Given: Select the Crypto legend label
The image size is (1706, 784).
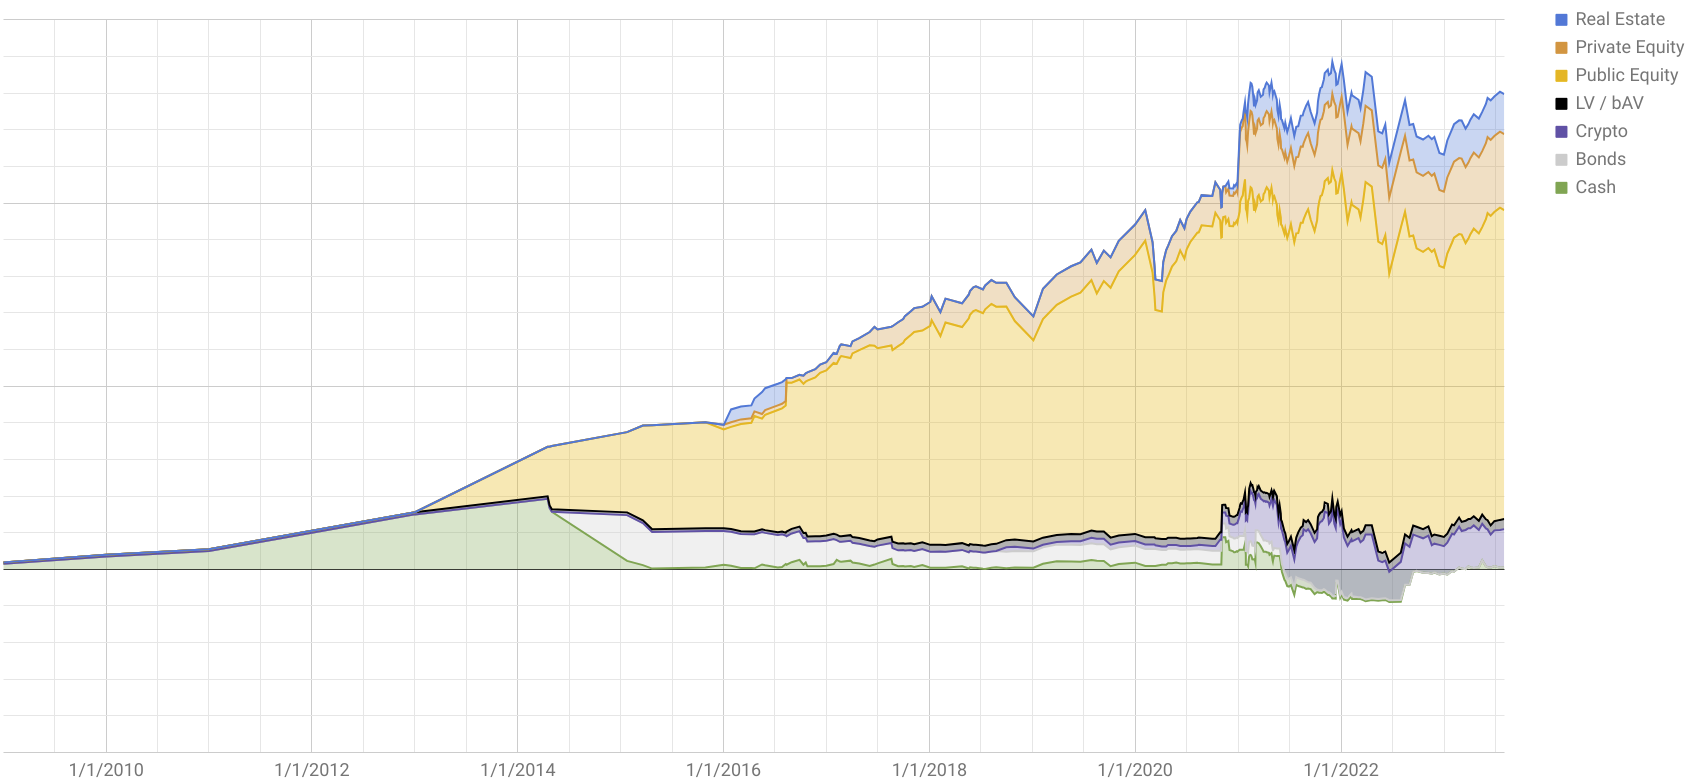Looking at the screenshot, I should [x=1601, y=131].
